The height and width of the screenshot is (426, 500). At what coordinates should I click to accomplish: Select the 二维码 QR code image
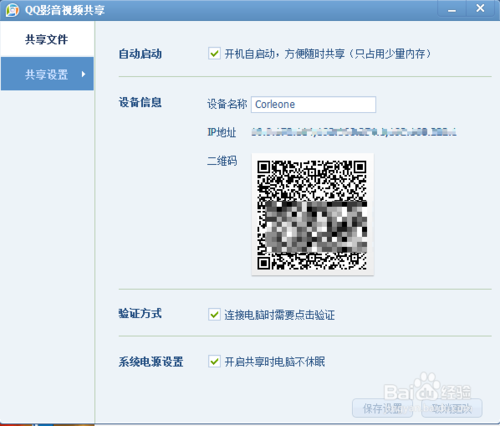tap(312, 215)
